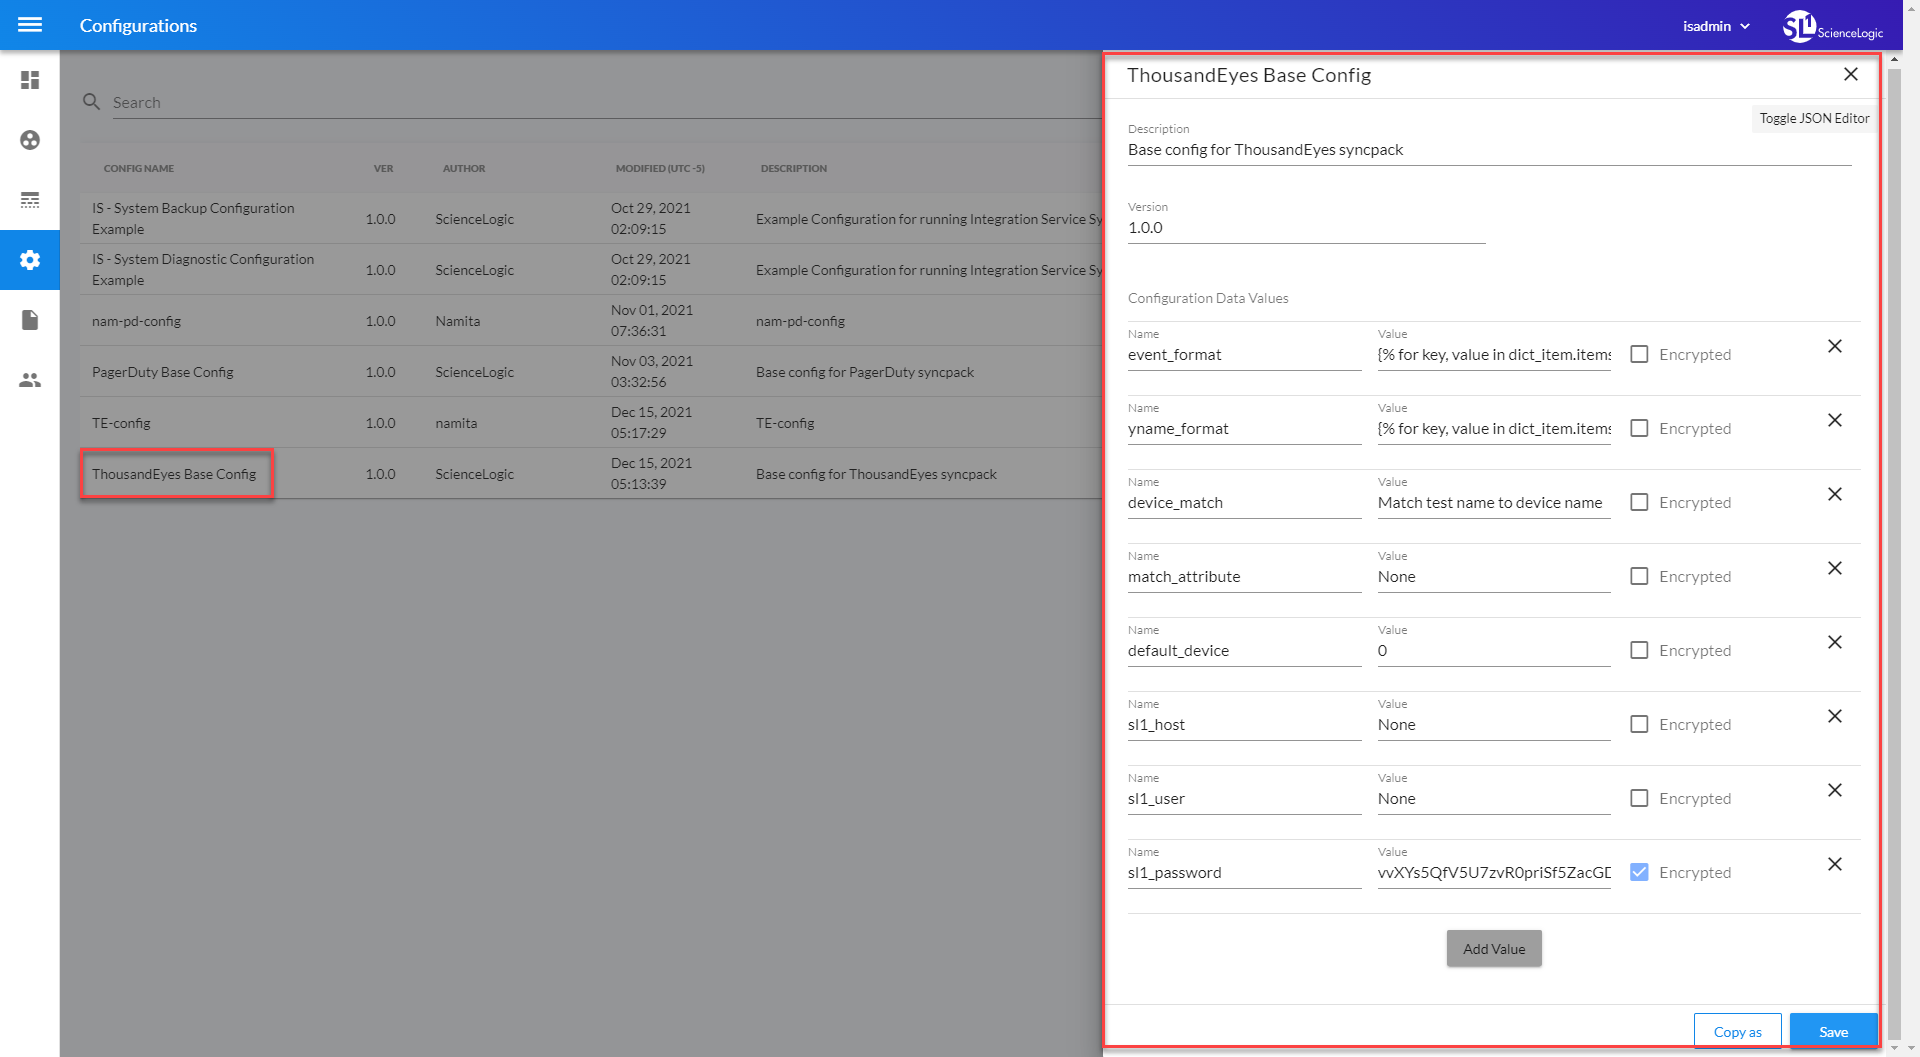
Task: Open ThousandEyes Base Config row
Action: (x=591, y=473)
